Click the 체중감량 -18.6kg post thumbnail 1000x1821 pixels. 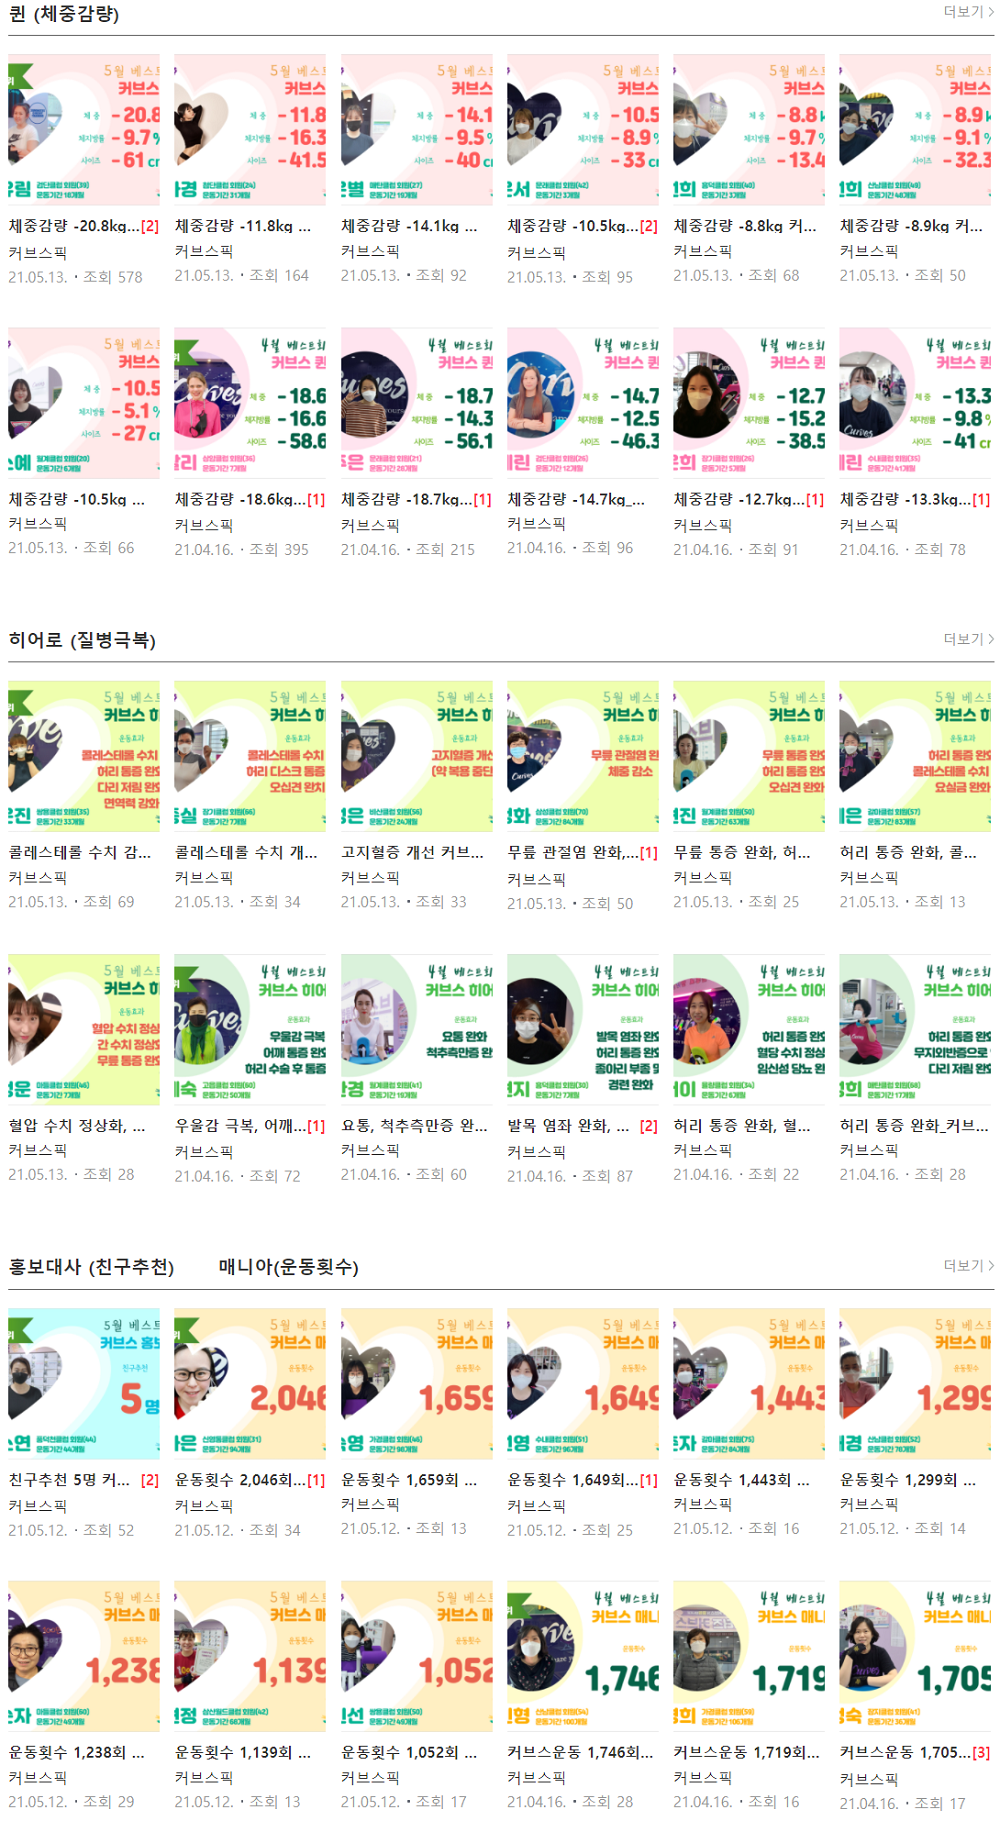click(x=250, y=403)
